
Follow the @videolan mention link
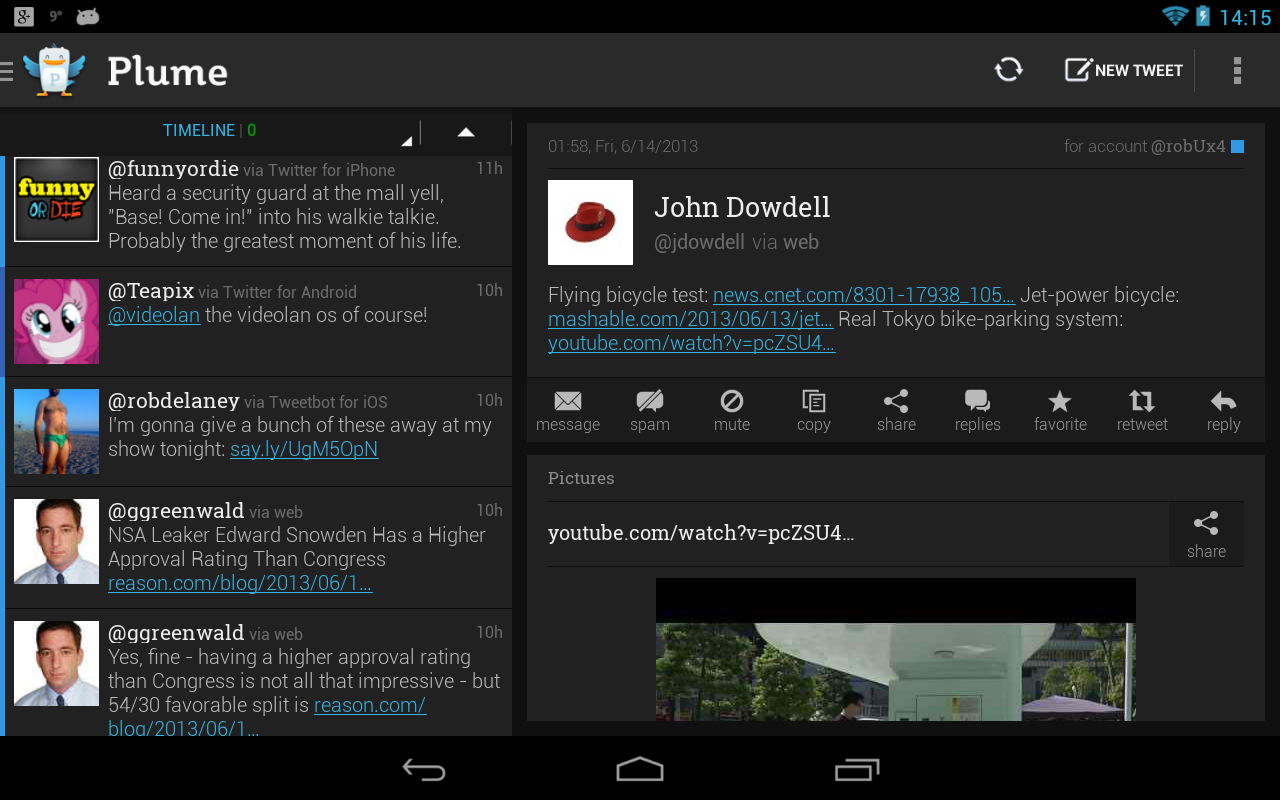[154, 315]
